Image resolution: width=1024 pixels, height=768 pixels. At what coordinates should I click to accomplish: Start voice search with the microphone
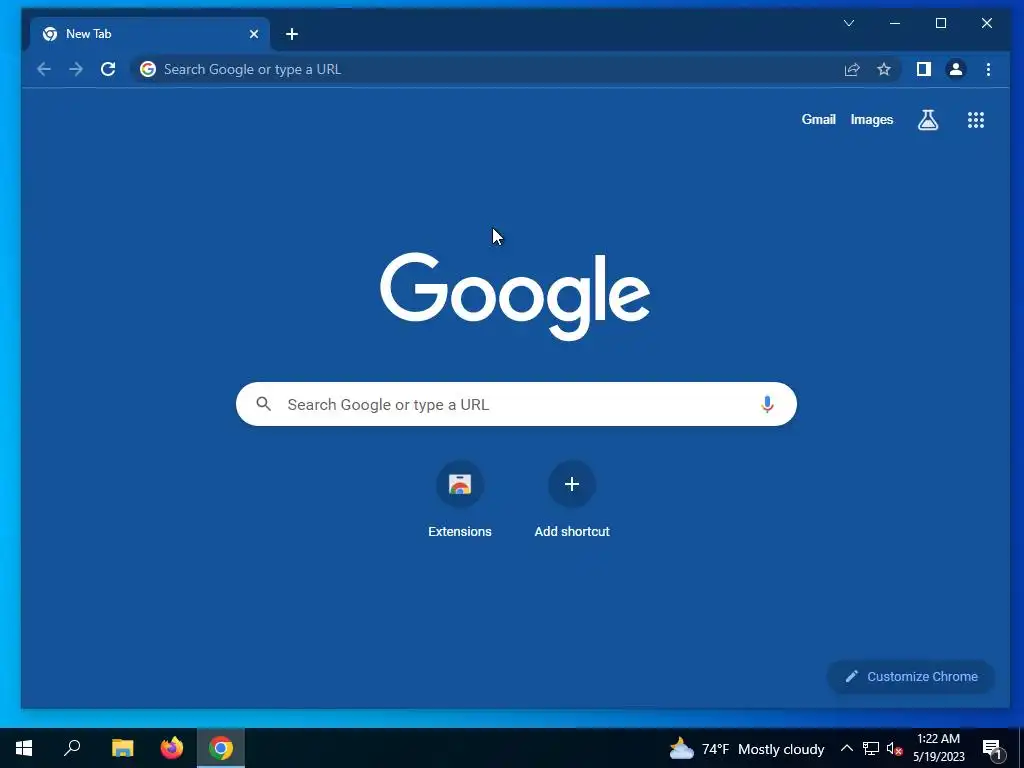click(x=767, y=404)
